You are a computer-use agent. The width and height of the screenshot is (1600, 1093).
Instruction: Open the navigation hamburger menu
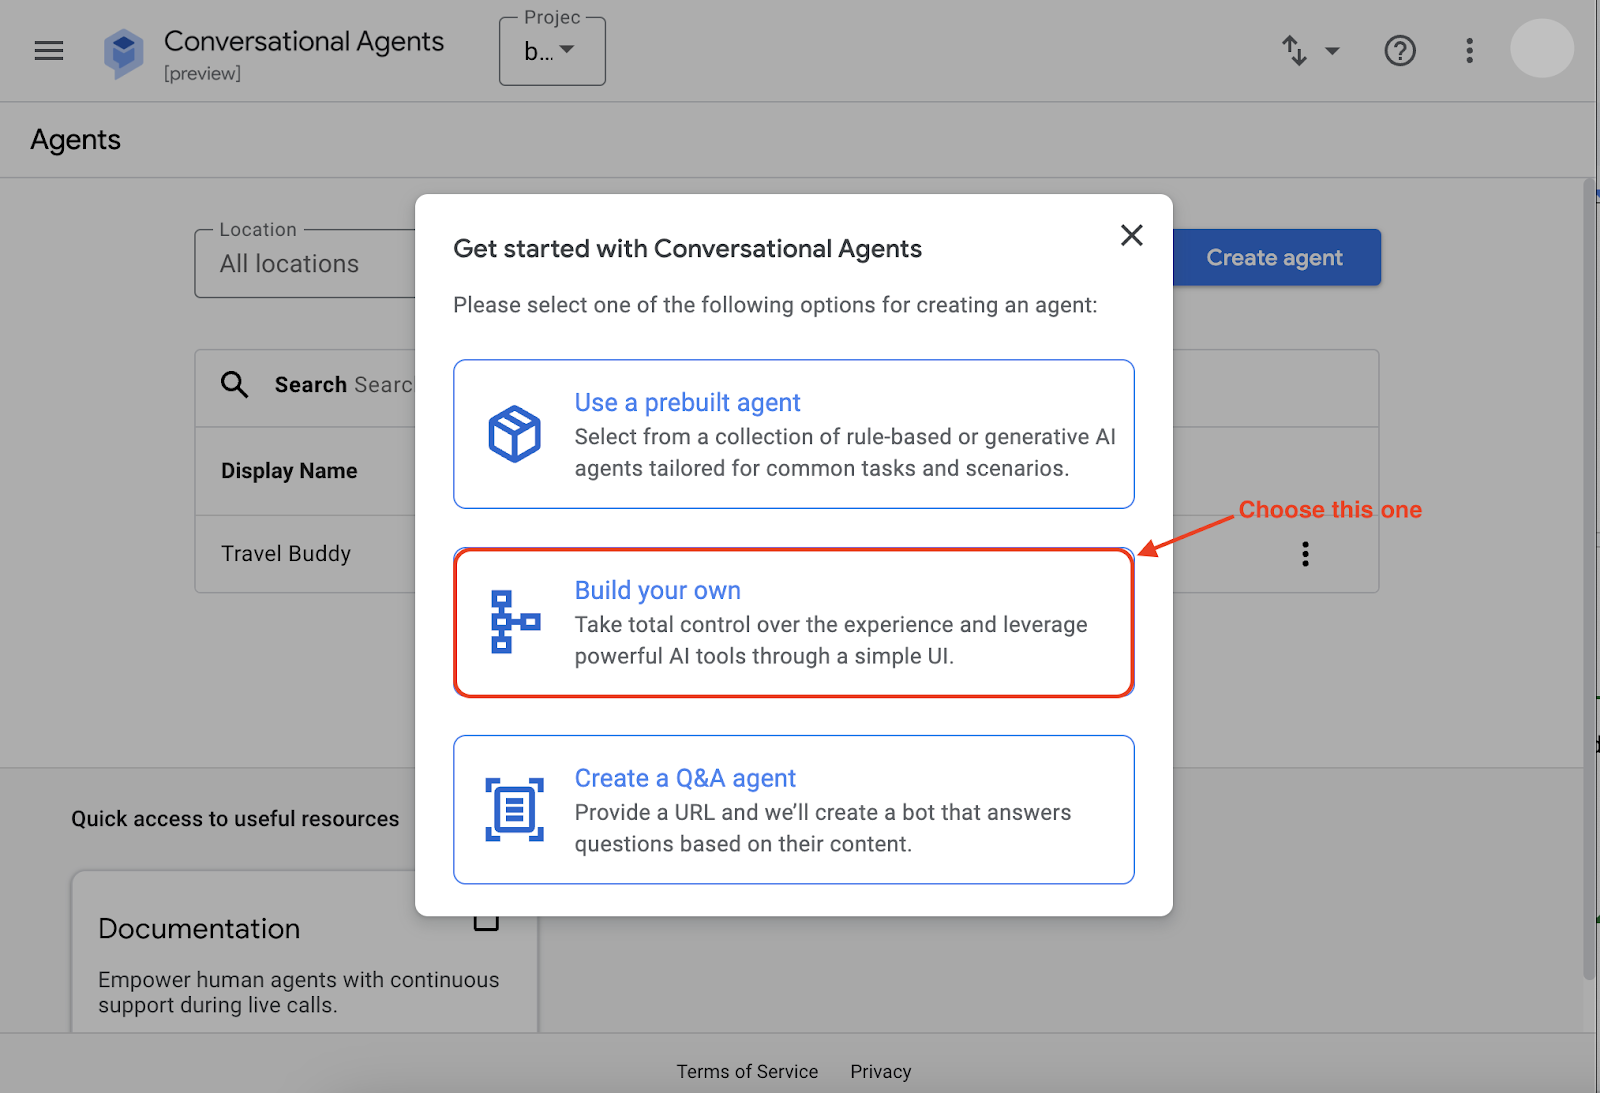[48, 50]
